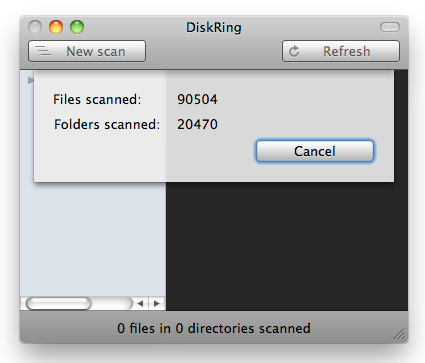This screenshot has width=425, height=363.
Task: Start a New scan
Action: coord(87,51)
